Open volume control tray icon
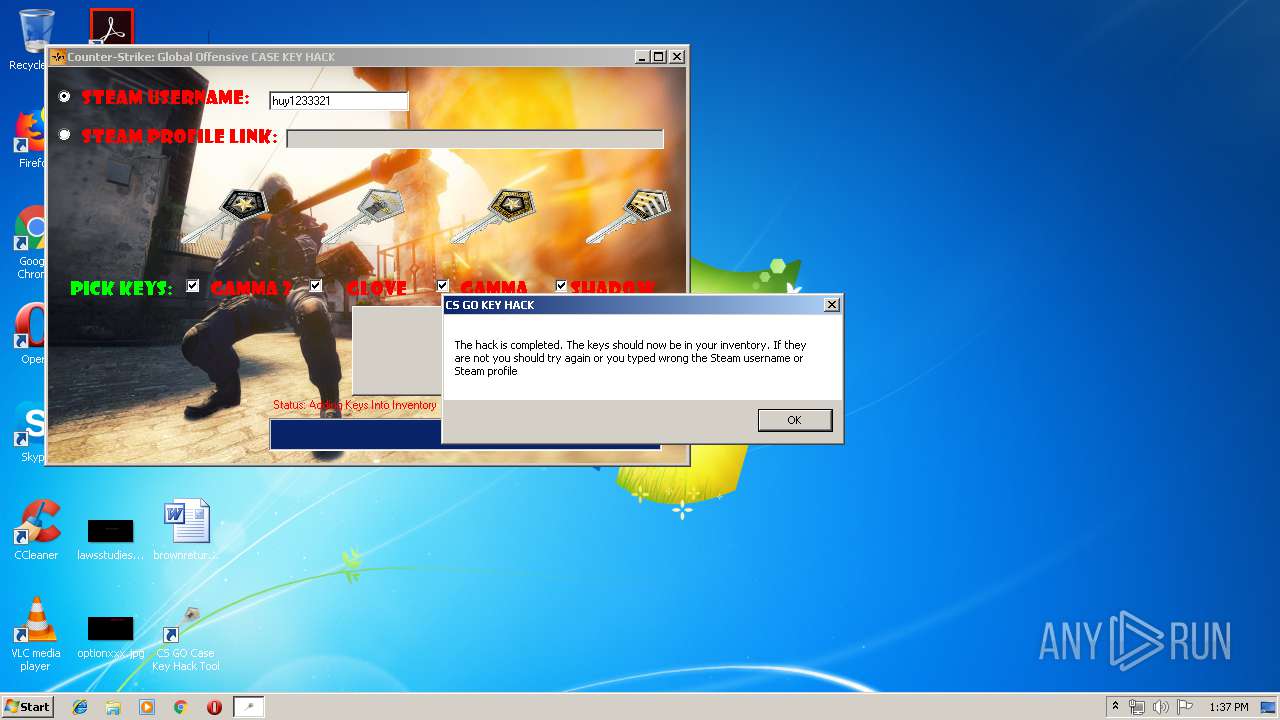This screenshot has height=720, width=1280. 1161,707
